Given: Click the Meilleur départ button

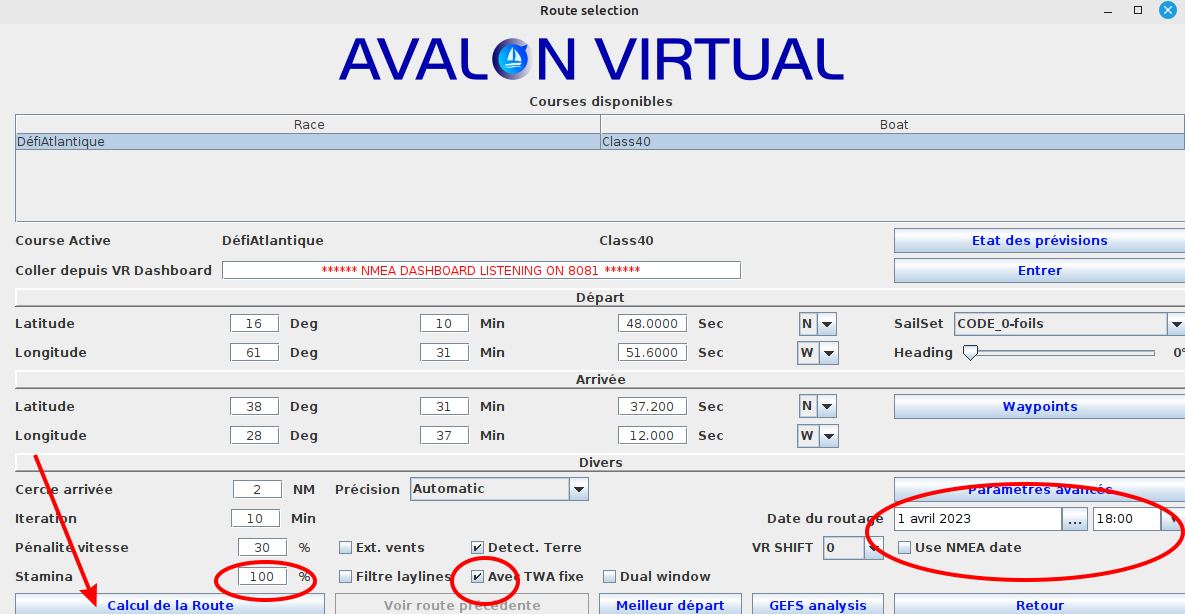Looking at the screenshot, I should click(x=669, y=604).
